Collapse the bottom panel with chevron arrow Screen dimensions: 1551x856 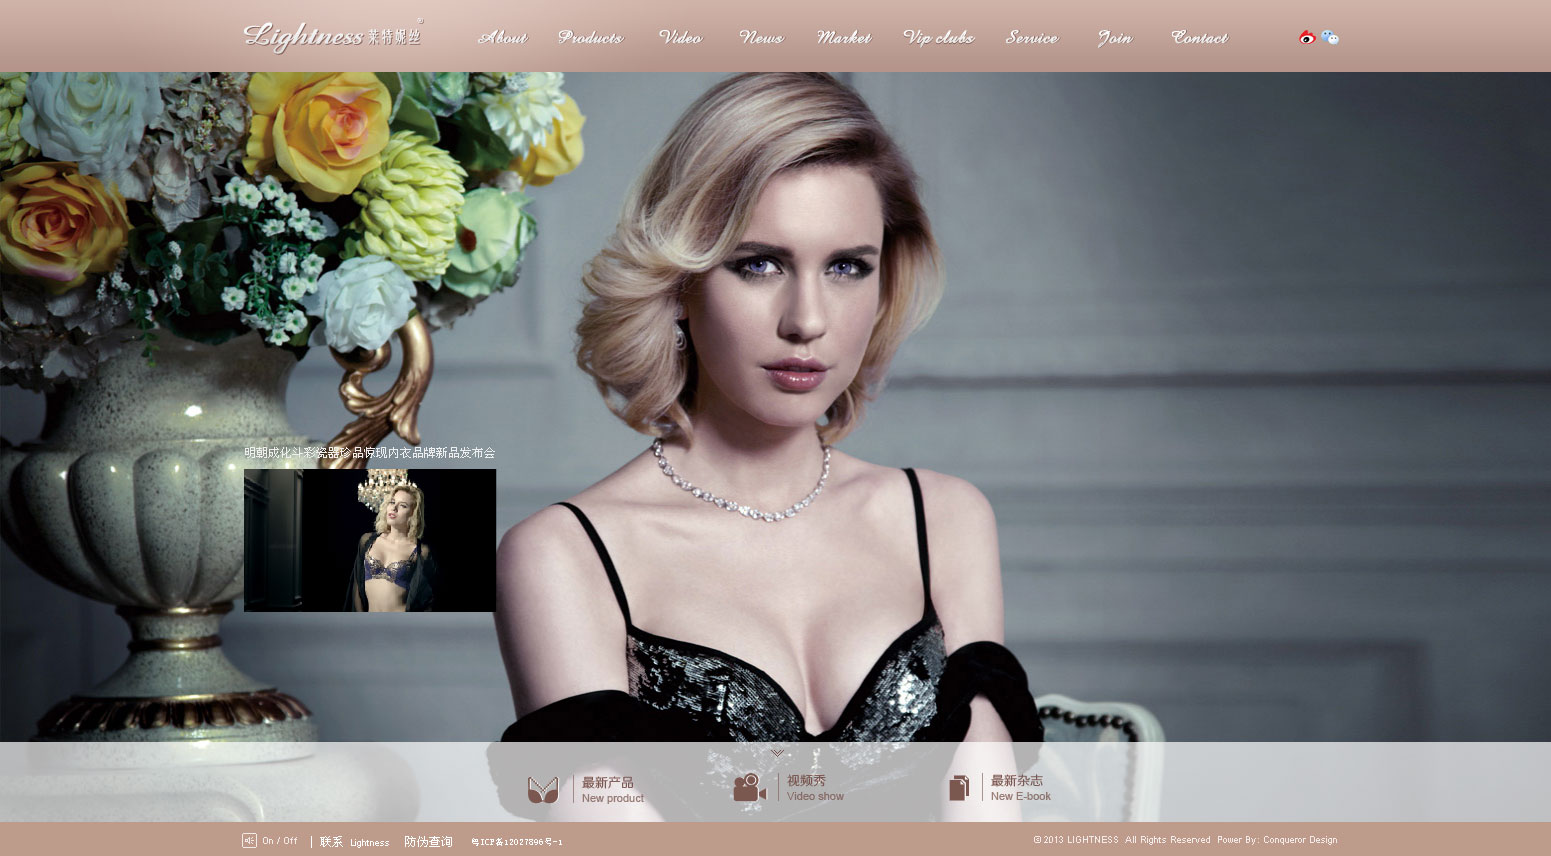click(x=777, y=752)
